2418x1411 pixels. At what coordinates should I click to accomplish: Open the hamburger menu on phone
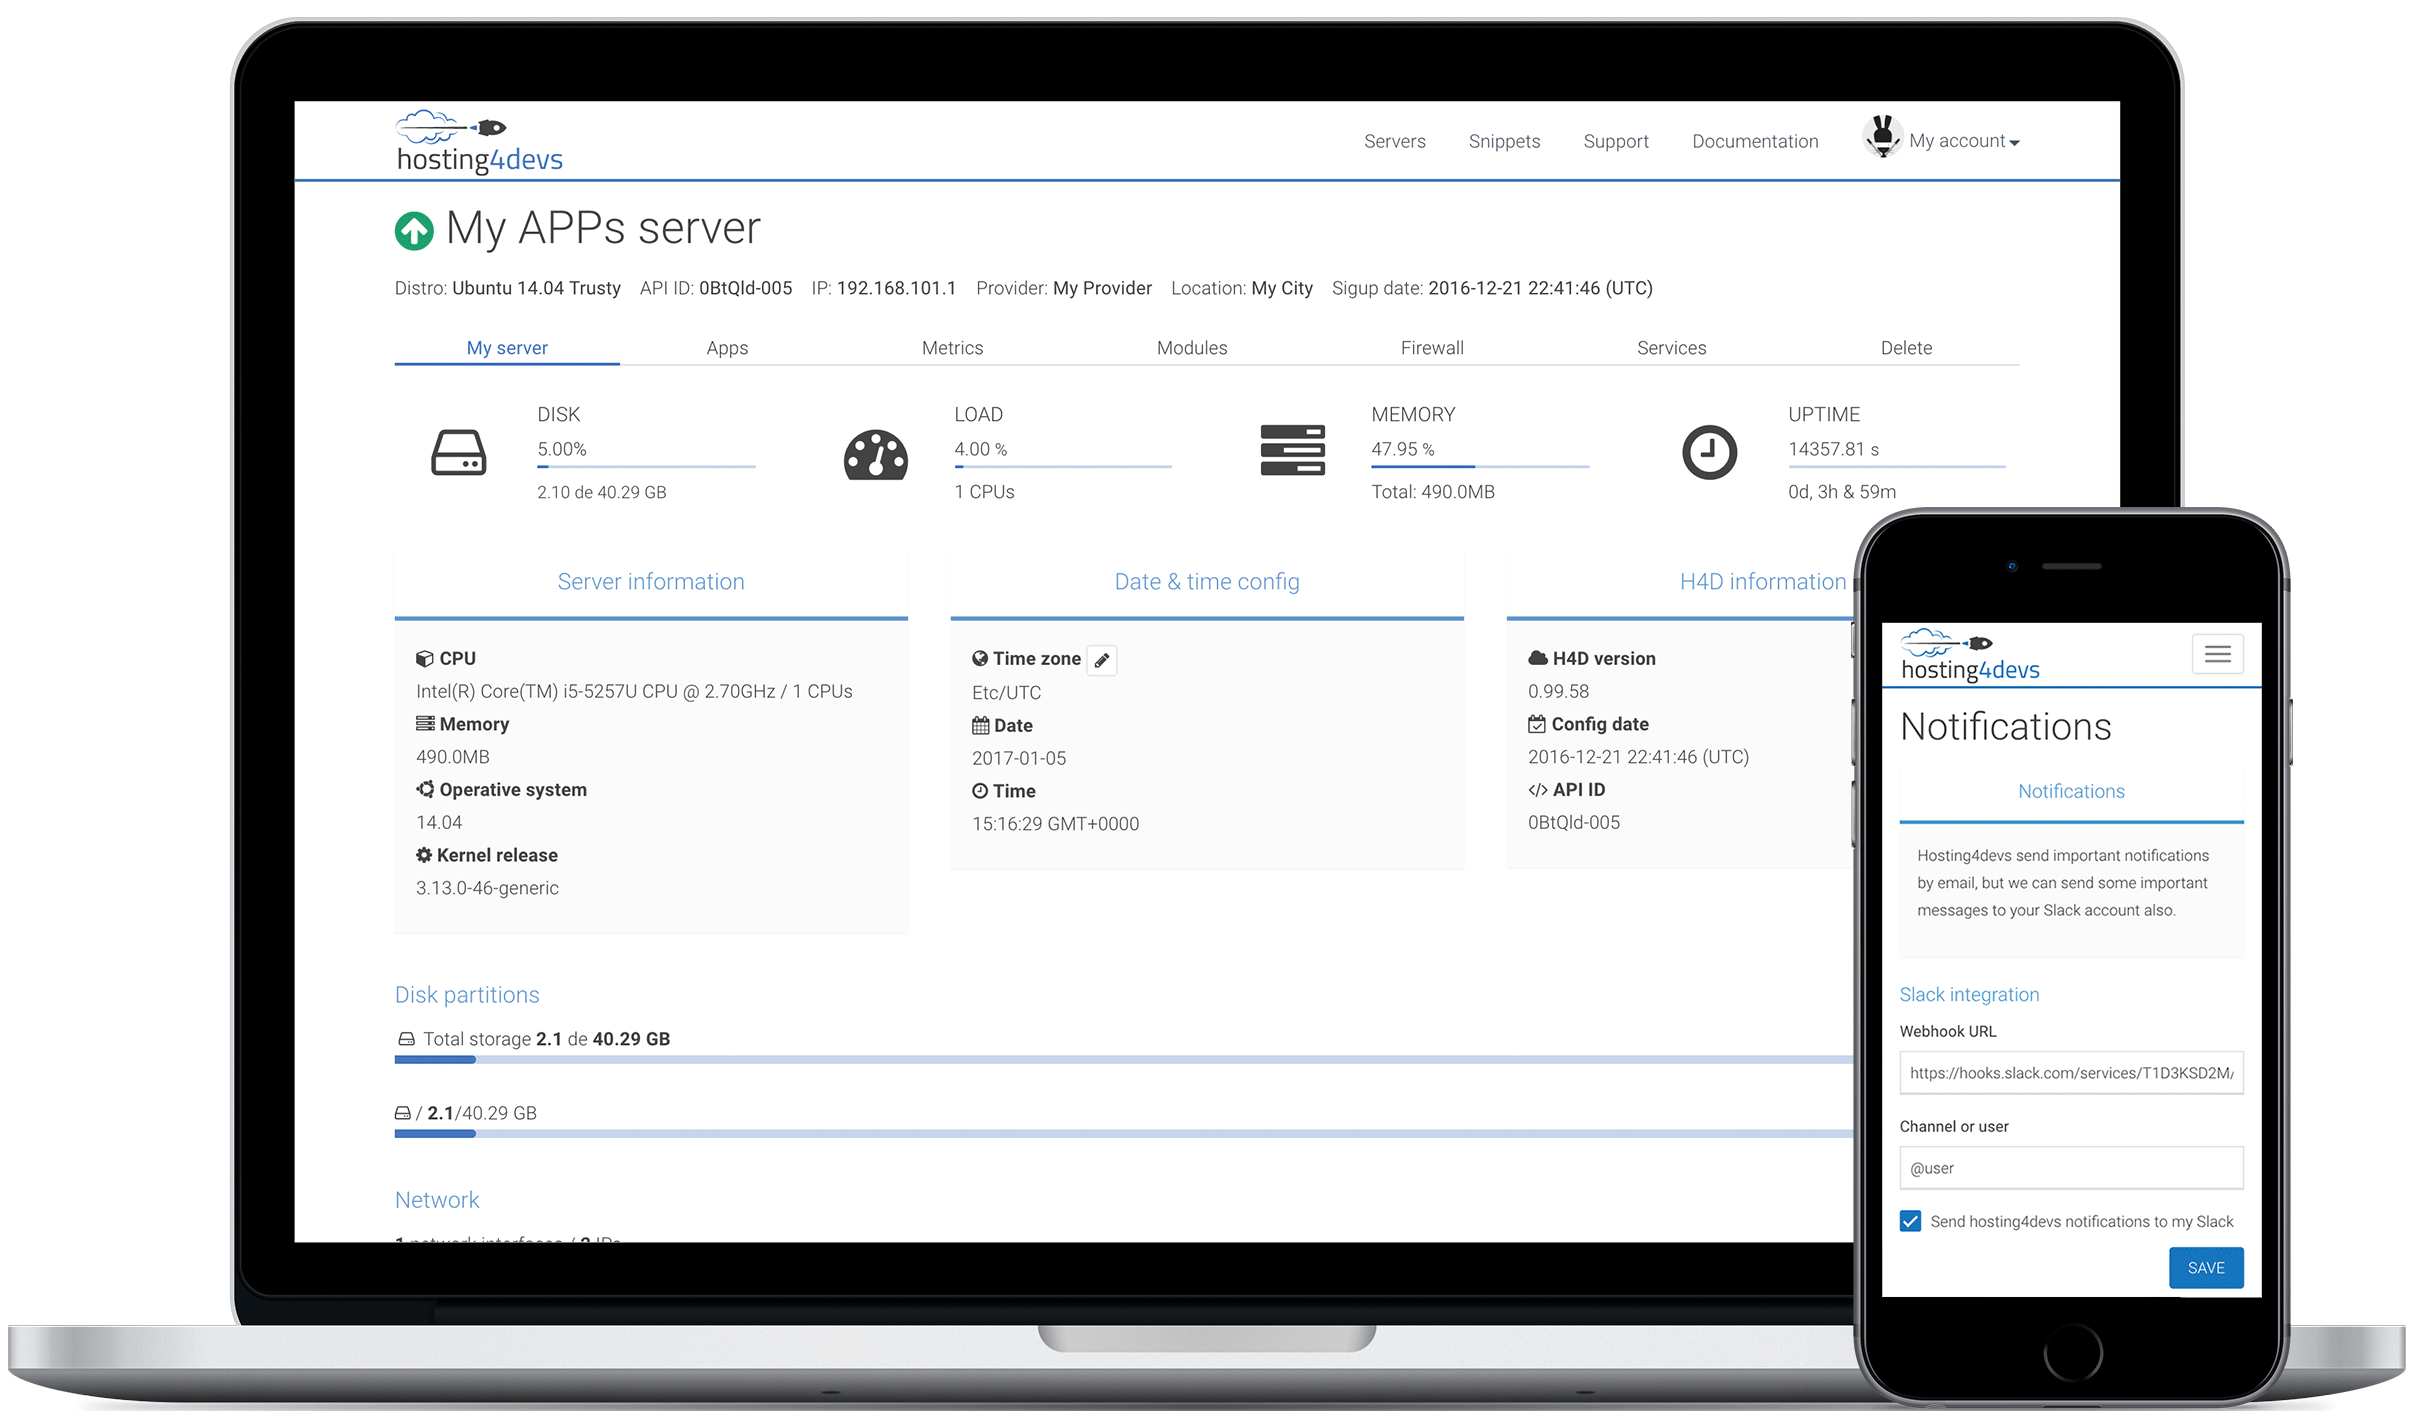click(x=2217, y=654)
